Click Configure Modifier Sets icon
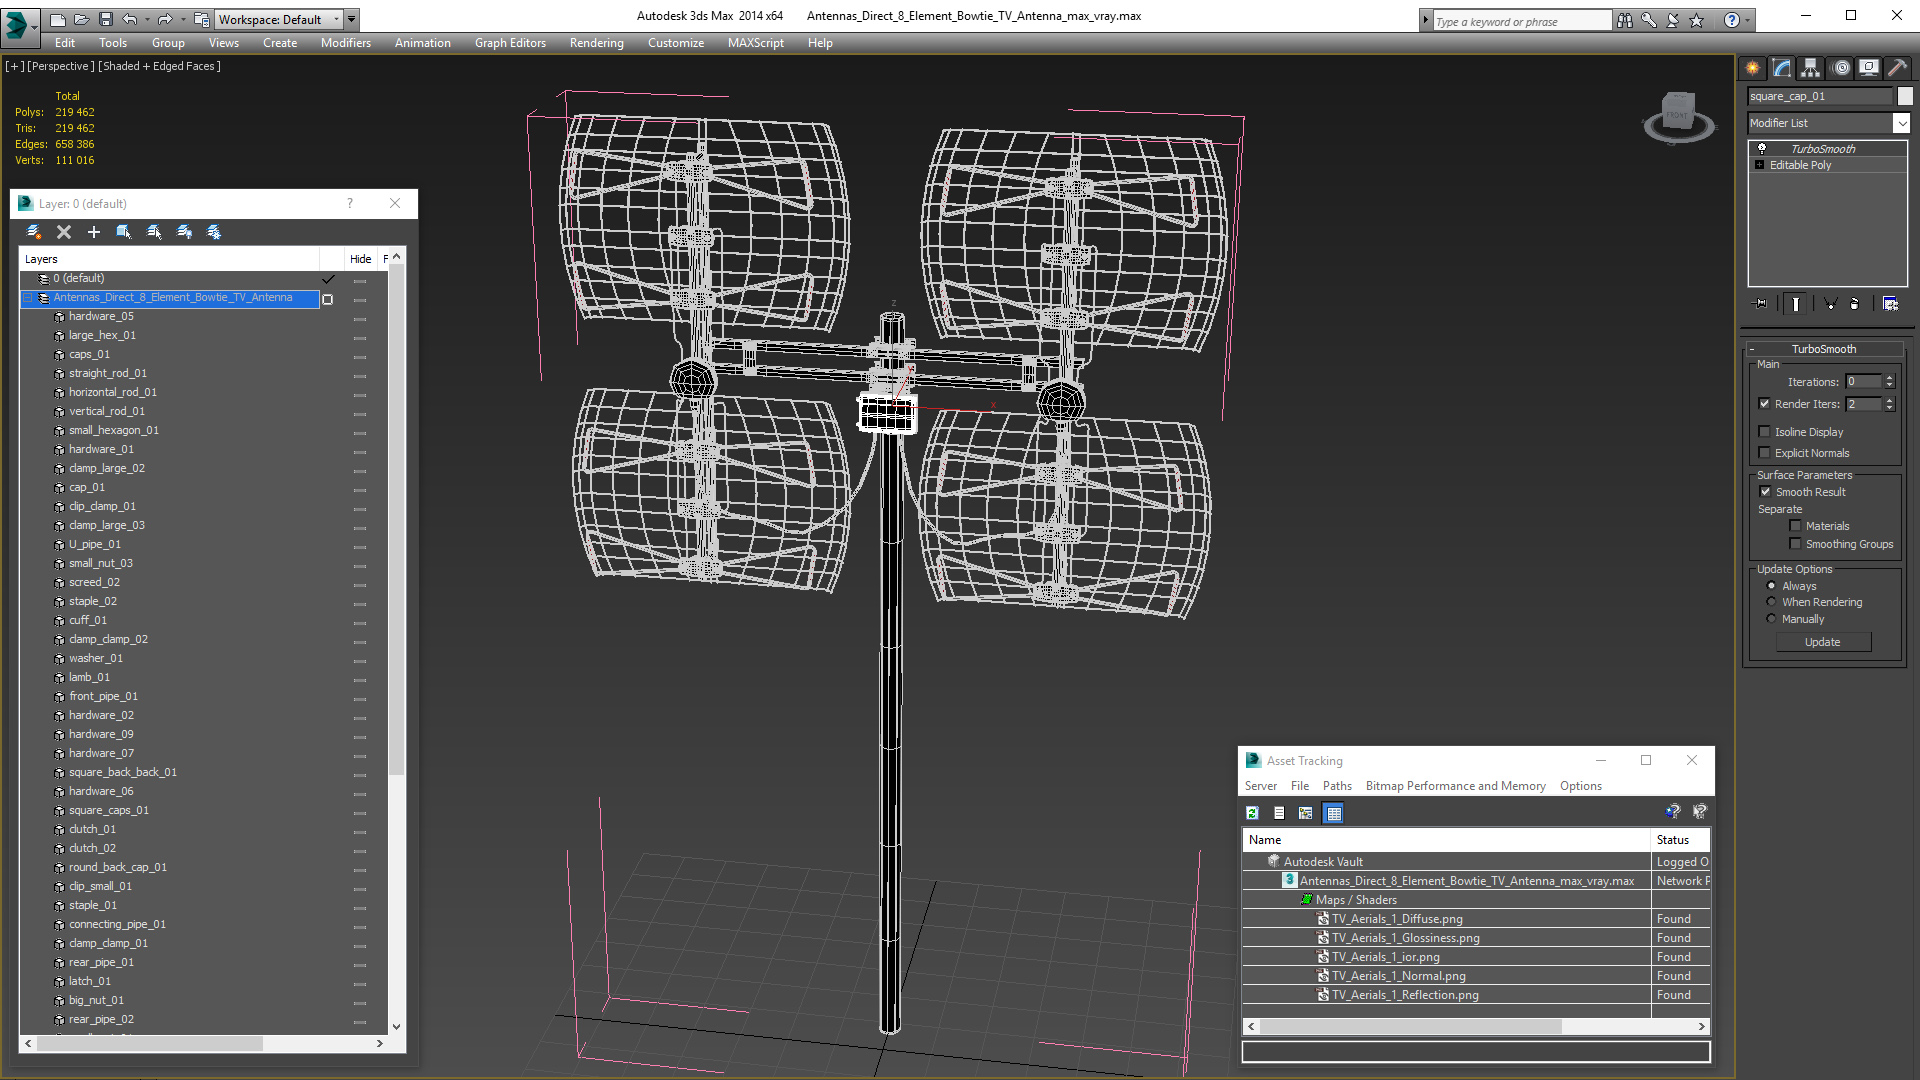Viewport: 1920px width, 1080px height. [x=1890, y=304]
